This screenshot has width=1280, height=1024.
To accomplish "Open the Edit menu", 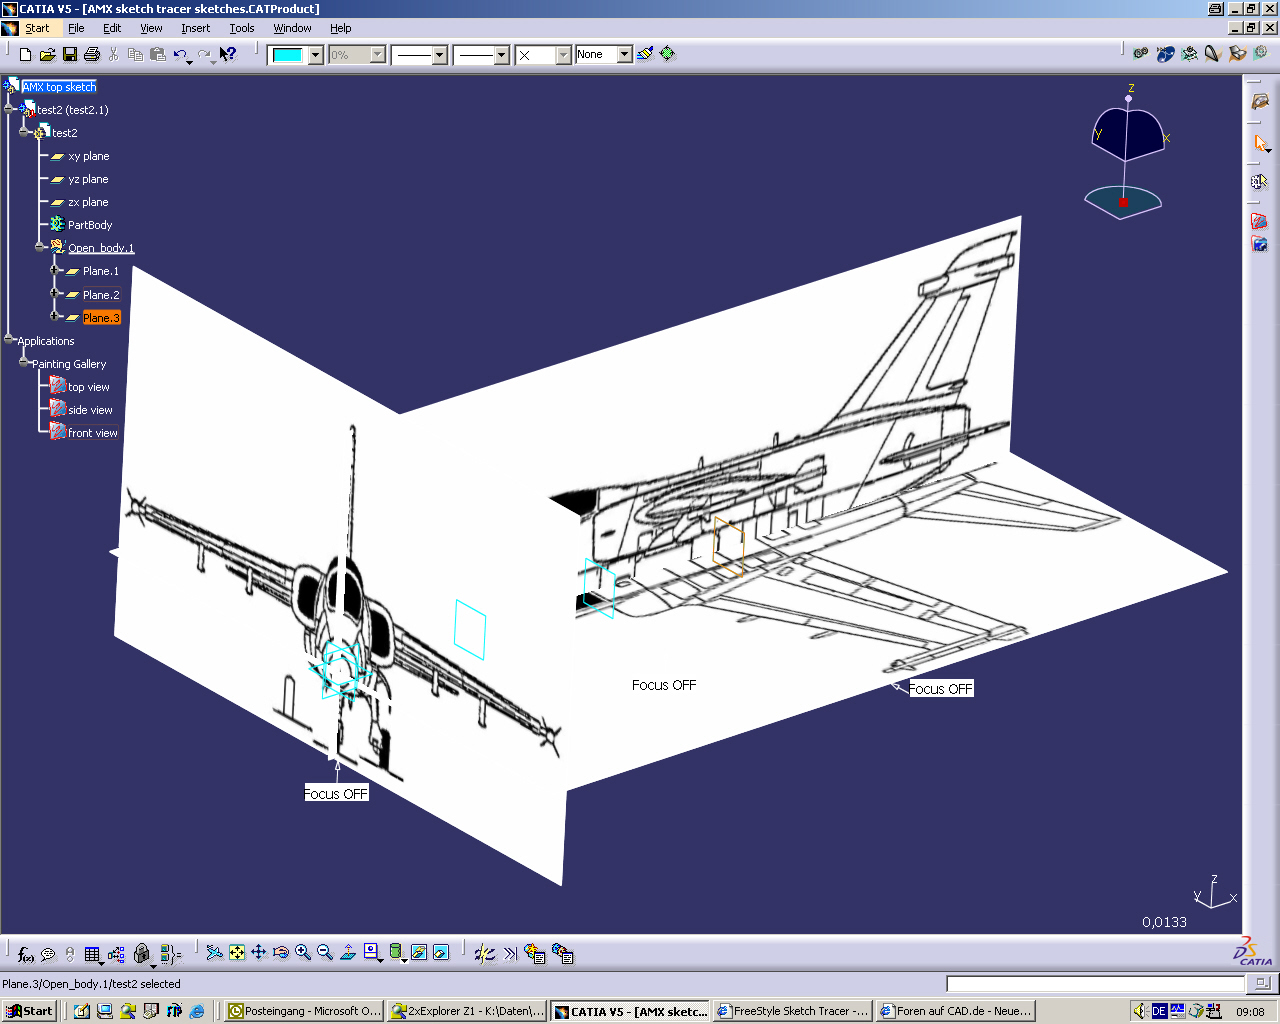I will click(112, 28).
